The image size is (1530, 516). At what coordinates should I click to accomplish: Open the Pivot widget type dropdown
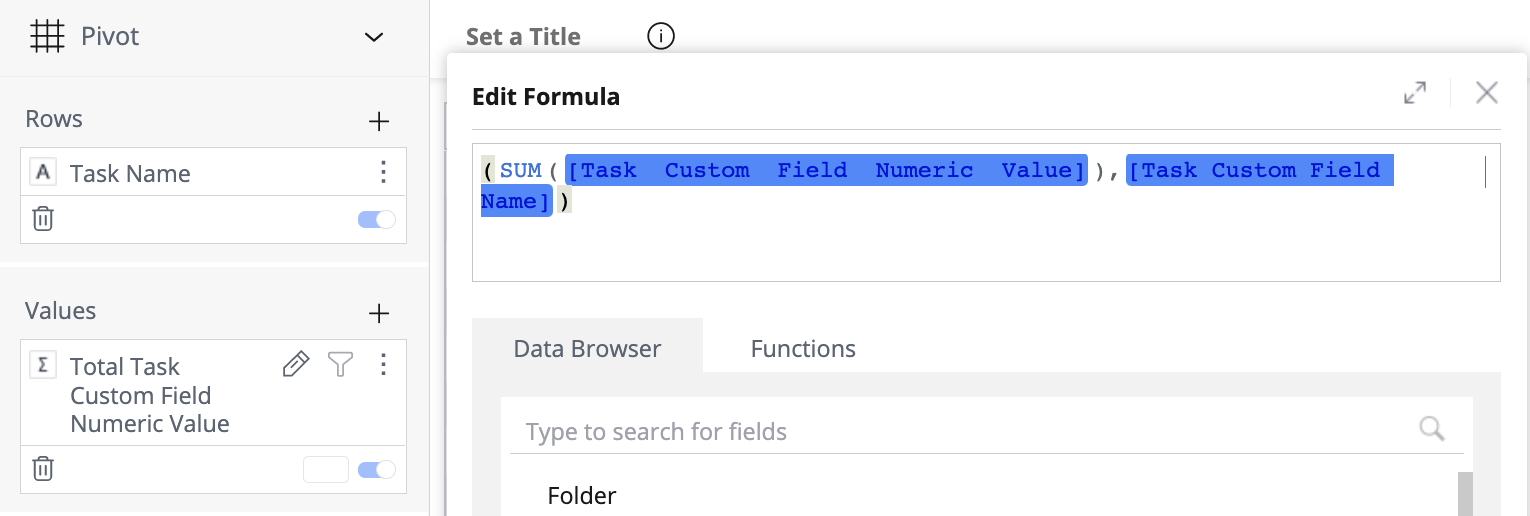point(374,37)
